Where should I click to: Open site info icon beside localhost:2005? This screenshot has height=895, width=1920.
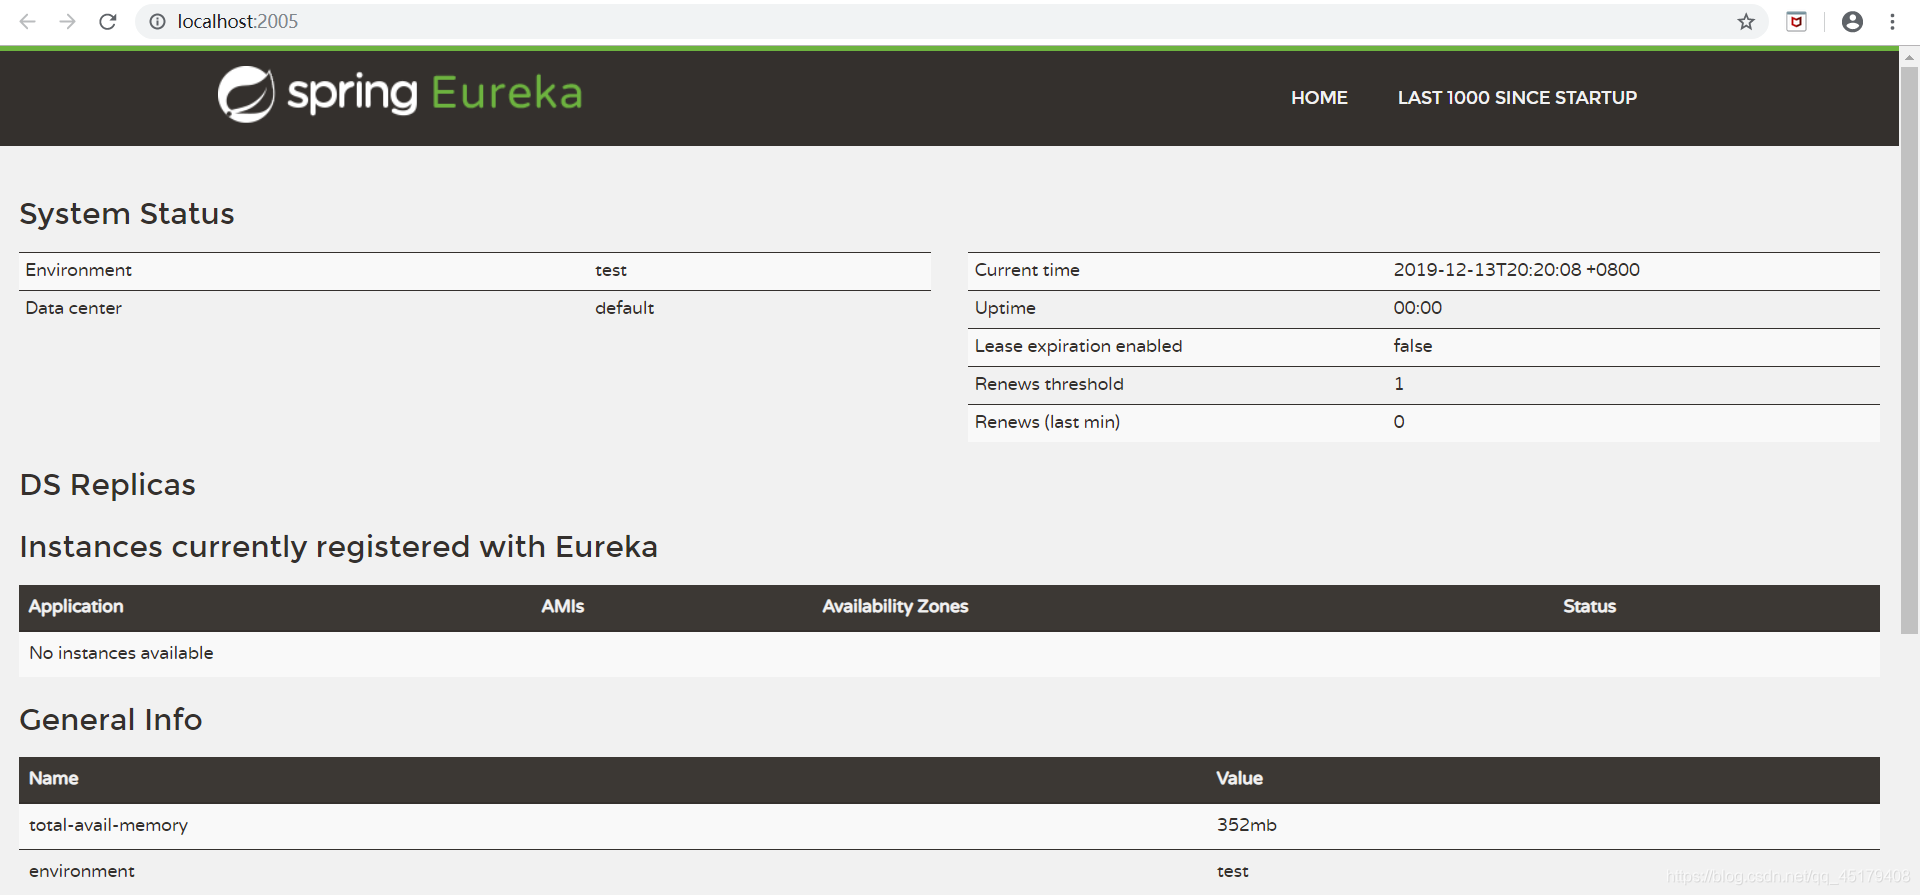157,21
